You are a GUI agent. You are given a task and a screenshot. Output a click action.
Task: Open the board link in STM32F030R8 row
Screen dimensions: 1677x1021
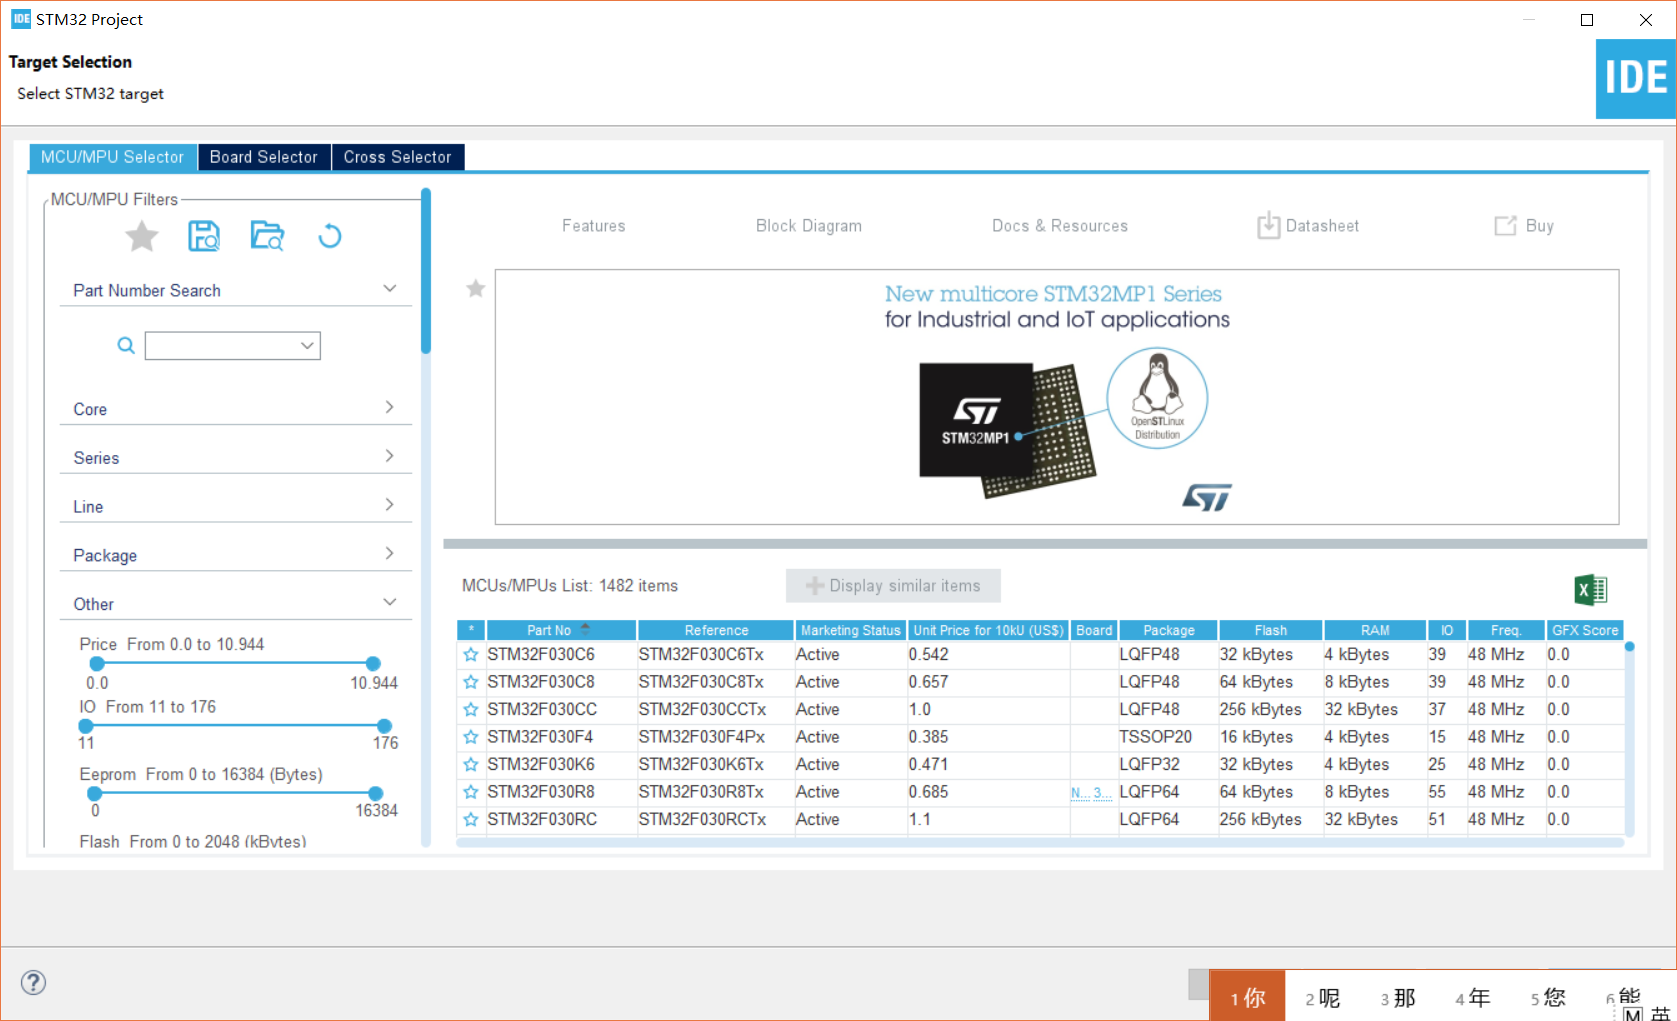(1091, 792)
